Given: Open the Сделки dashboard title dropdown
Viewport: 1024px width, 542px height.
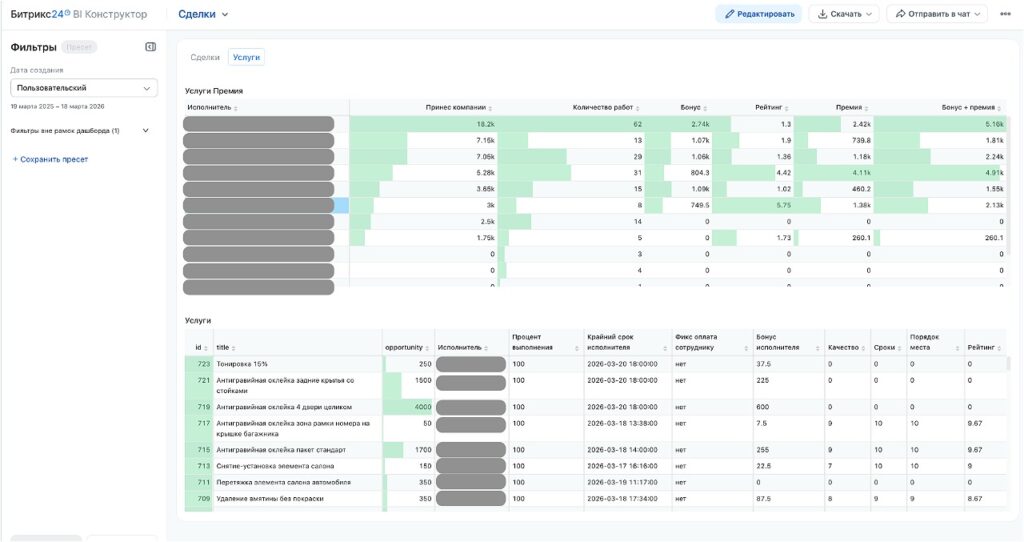Looking at the screenshot, I should [204, 14].
